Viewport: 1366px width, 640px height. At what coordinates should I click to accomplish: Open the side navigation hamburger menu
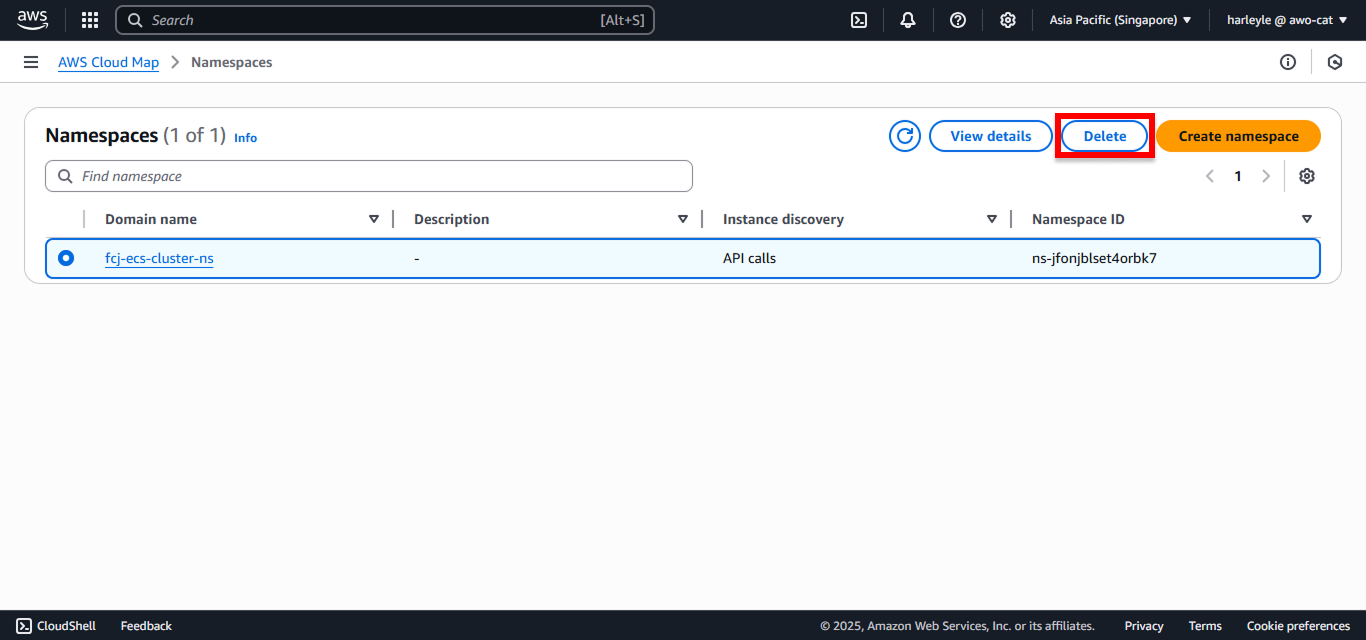click(x=31, y=62)
